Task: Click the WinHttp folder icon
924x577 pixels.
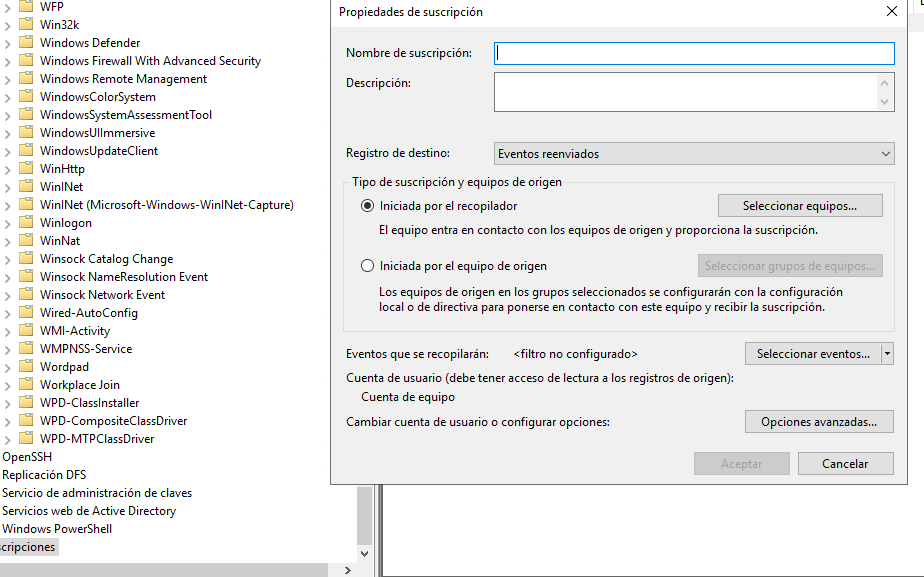Action: (x=26, y=169)
